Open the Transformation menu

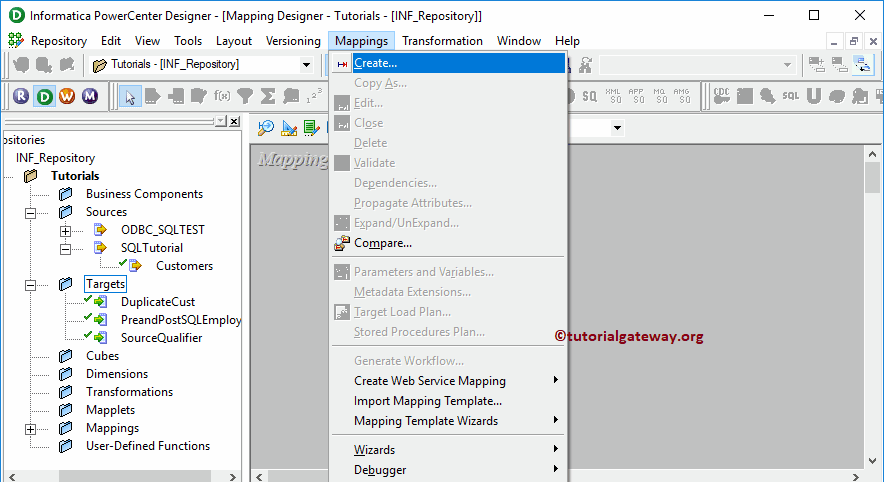442,41
